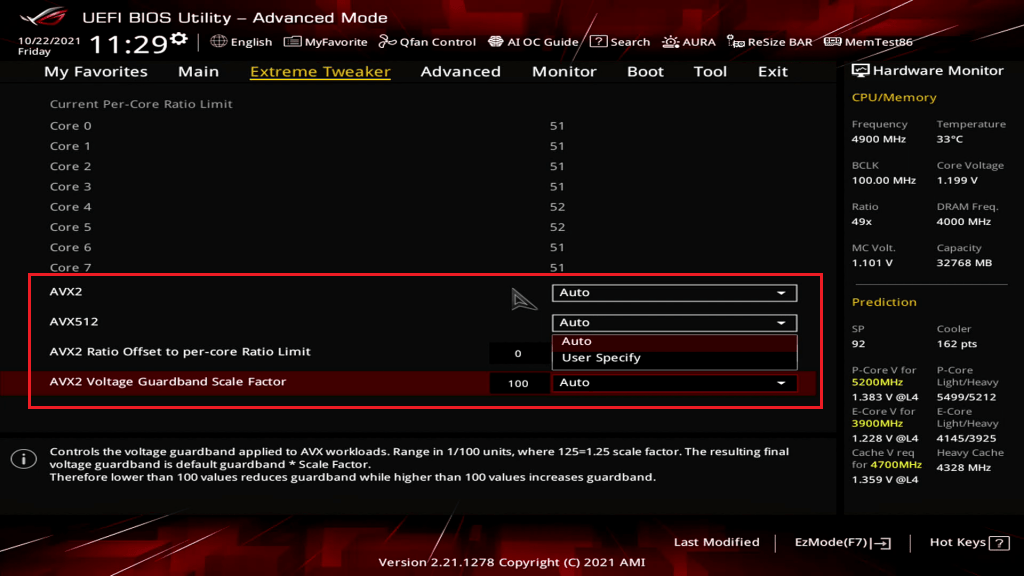The height and width of the screenshot is (576, 1024).
Task: Open the My Favorites tab
Action: coord(96,71)
